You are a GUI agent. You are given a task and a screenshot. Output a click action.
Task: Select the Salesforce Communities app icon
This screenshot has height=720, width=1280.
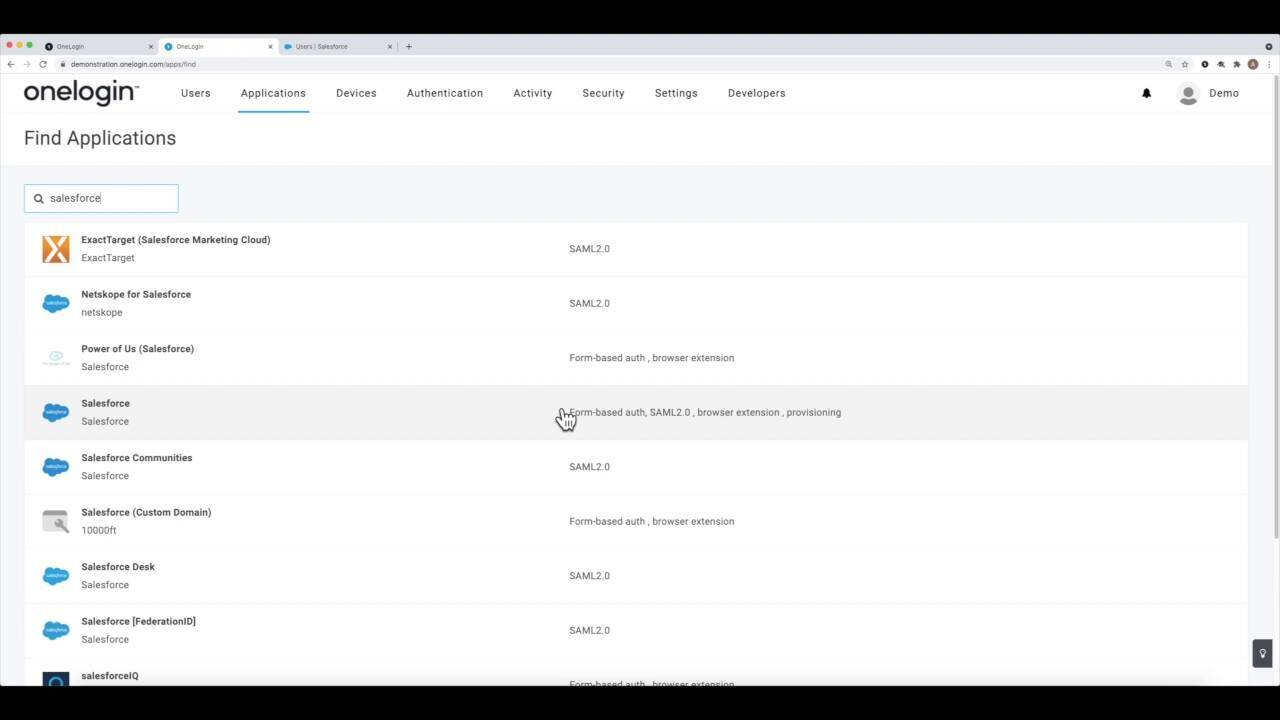[55, 466]
